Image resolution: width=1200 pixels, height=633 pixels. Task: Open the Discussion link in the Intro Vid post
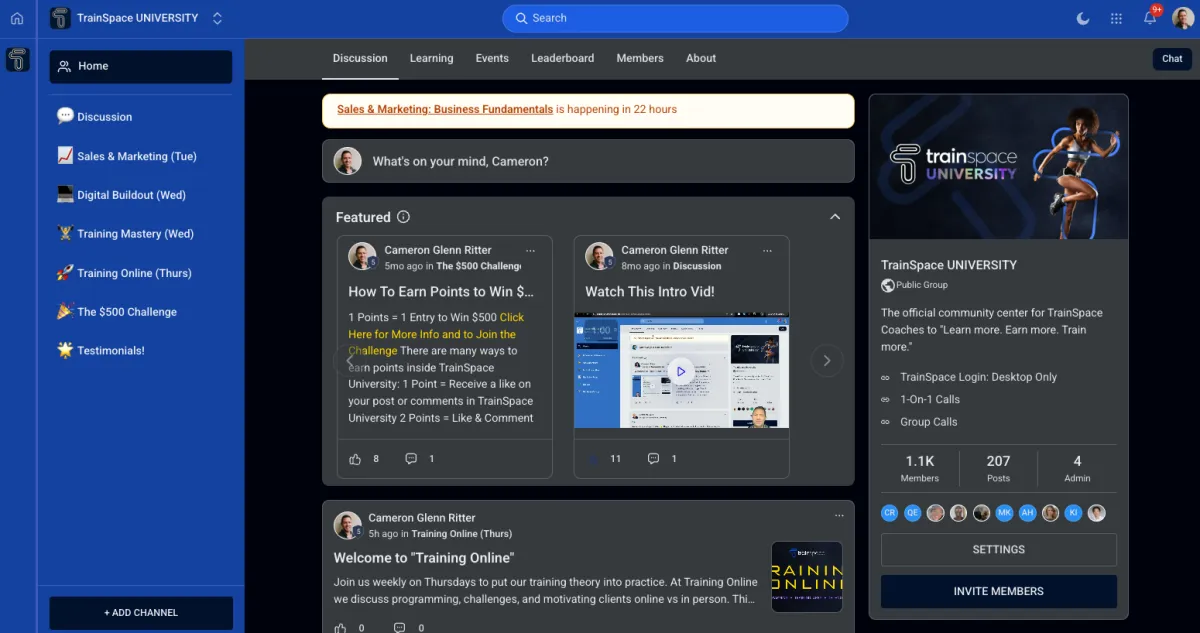click(697, 266)
